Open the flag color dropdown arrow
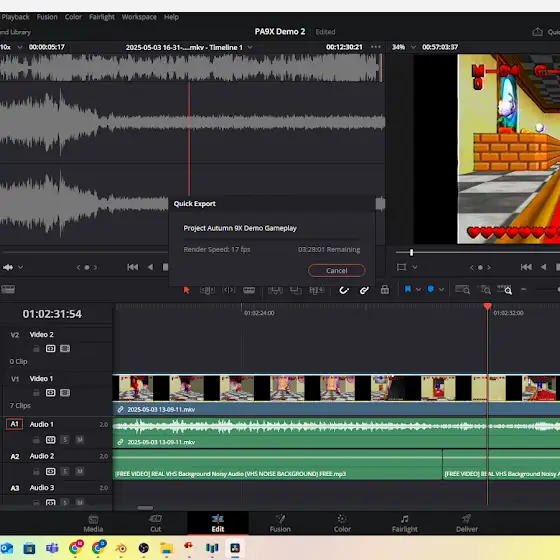This screenshot has width=560, height=560. point(418,289)
